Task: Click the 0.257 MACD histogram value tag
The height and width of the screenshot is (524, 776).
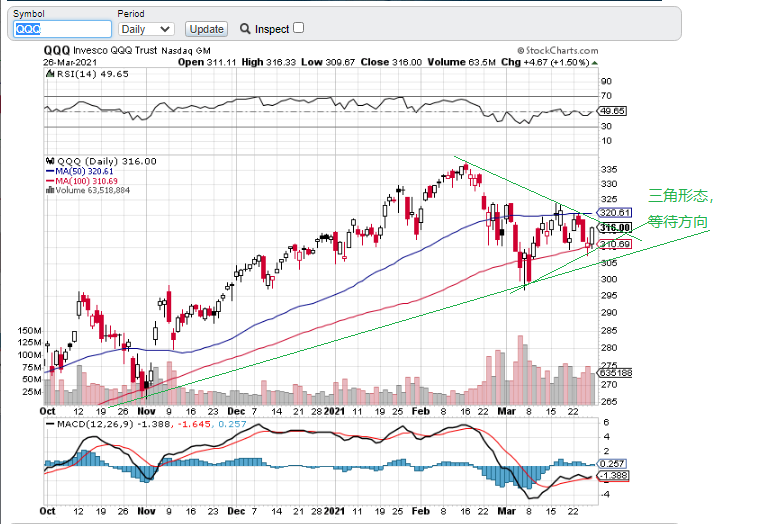Action: [611, 463]
